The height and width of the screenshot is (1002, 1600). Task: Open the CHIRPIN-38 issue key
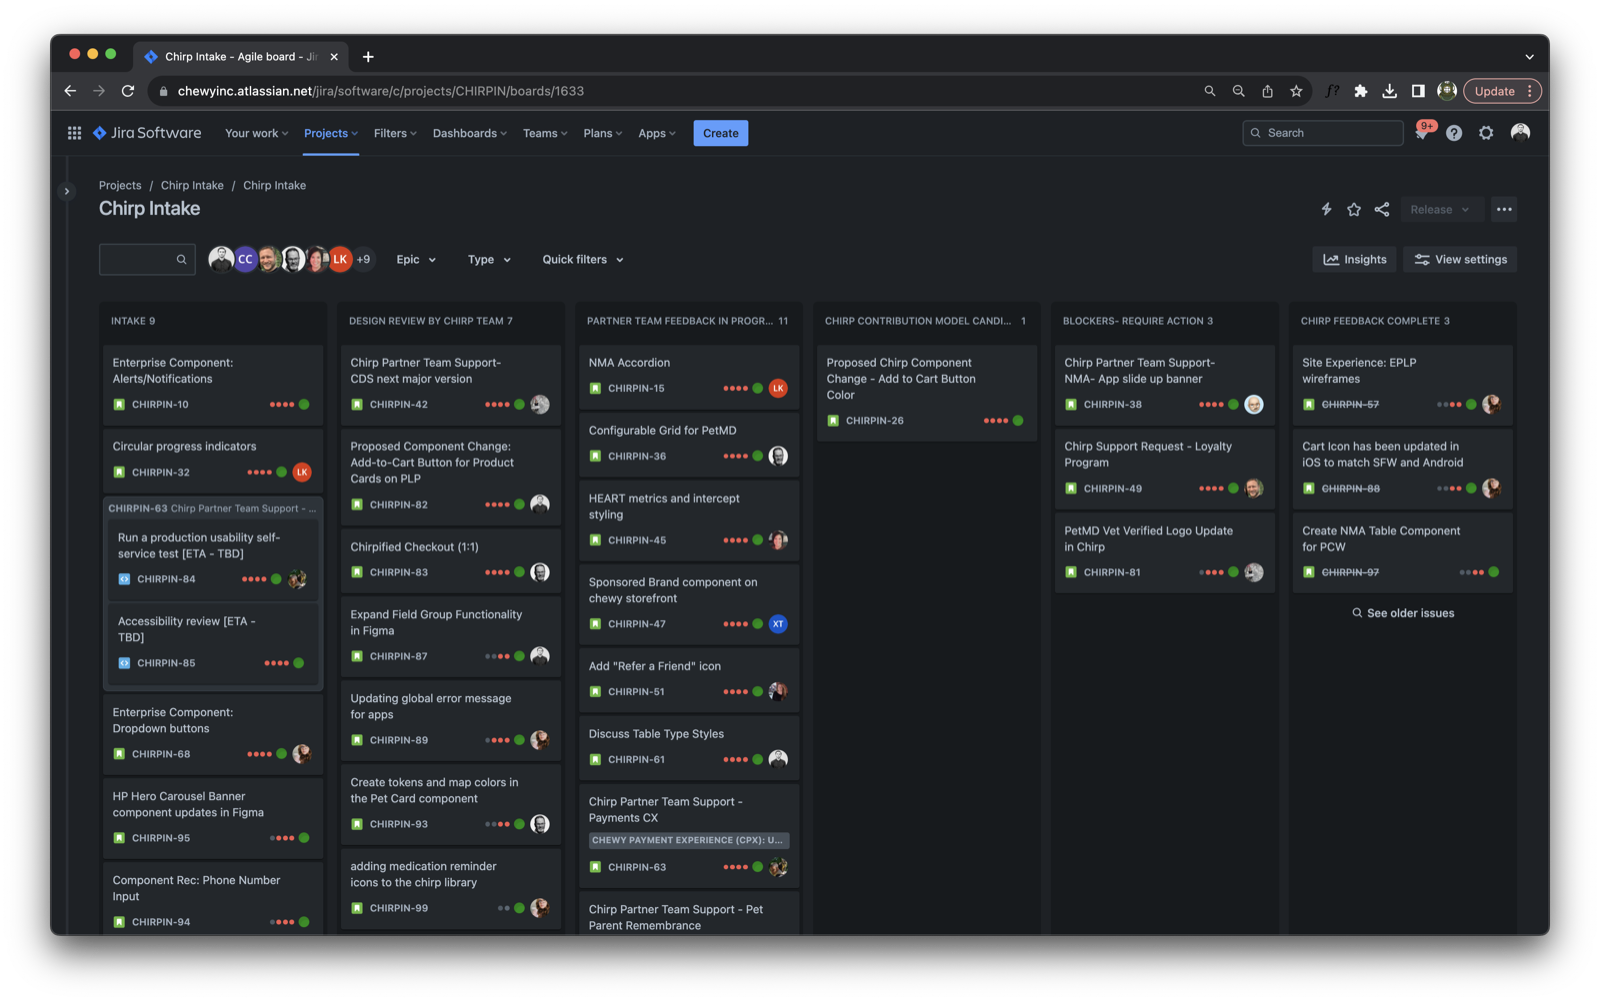[x=1112, y=405]
